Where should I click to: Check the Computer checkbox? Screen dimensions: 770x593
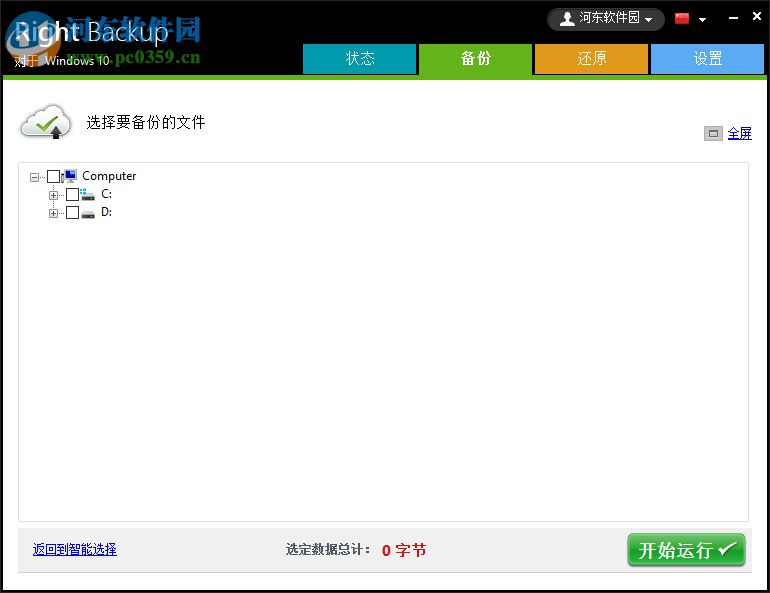point(53,176)
